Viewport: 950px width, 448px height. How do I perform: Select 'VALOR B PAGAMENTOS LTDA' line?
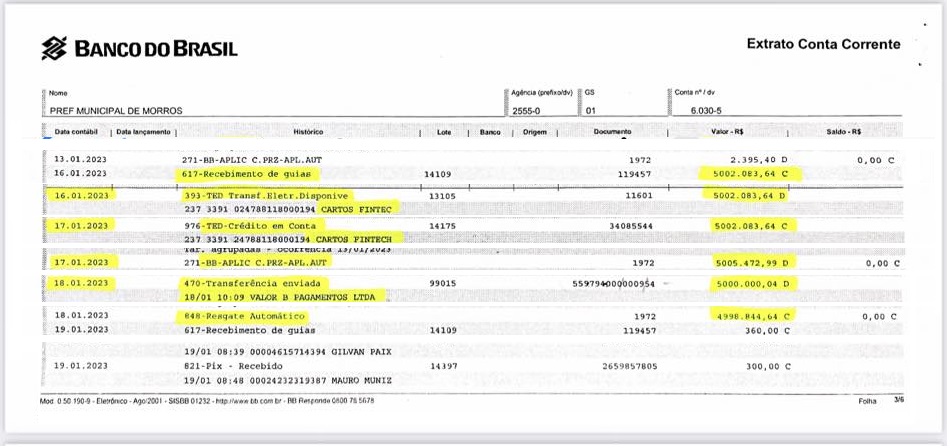[x=282, y=297]
